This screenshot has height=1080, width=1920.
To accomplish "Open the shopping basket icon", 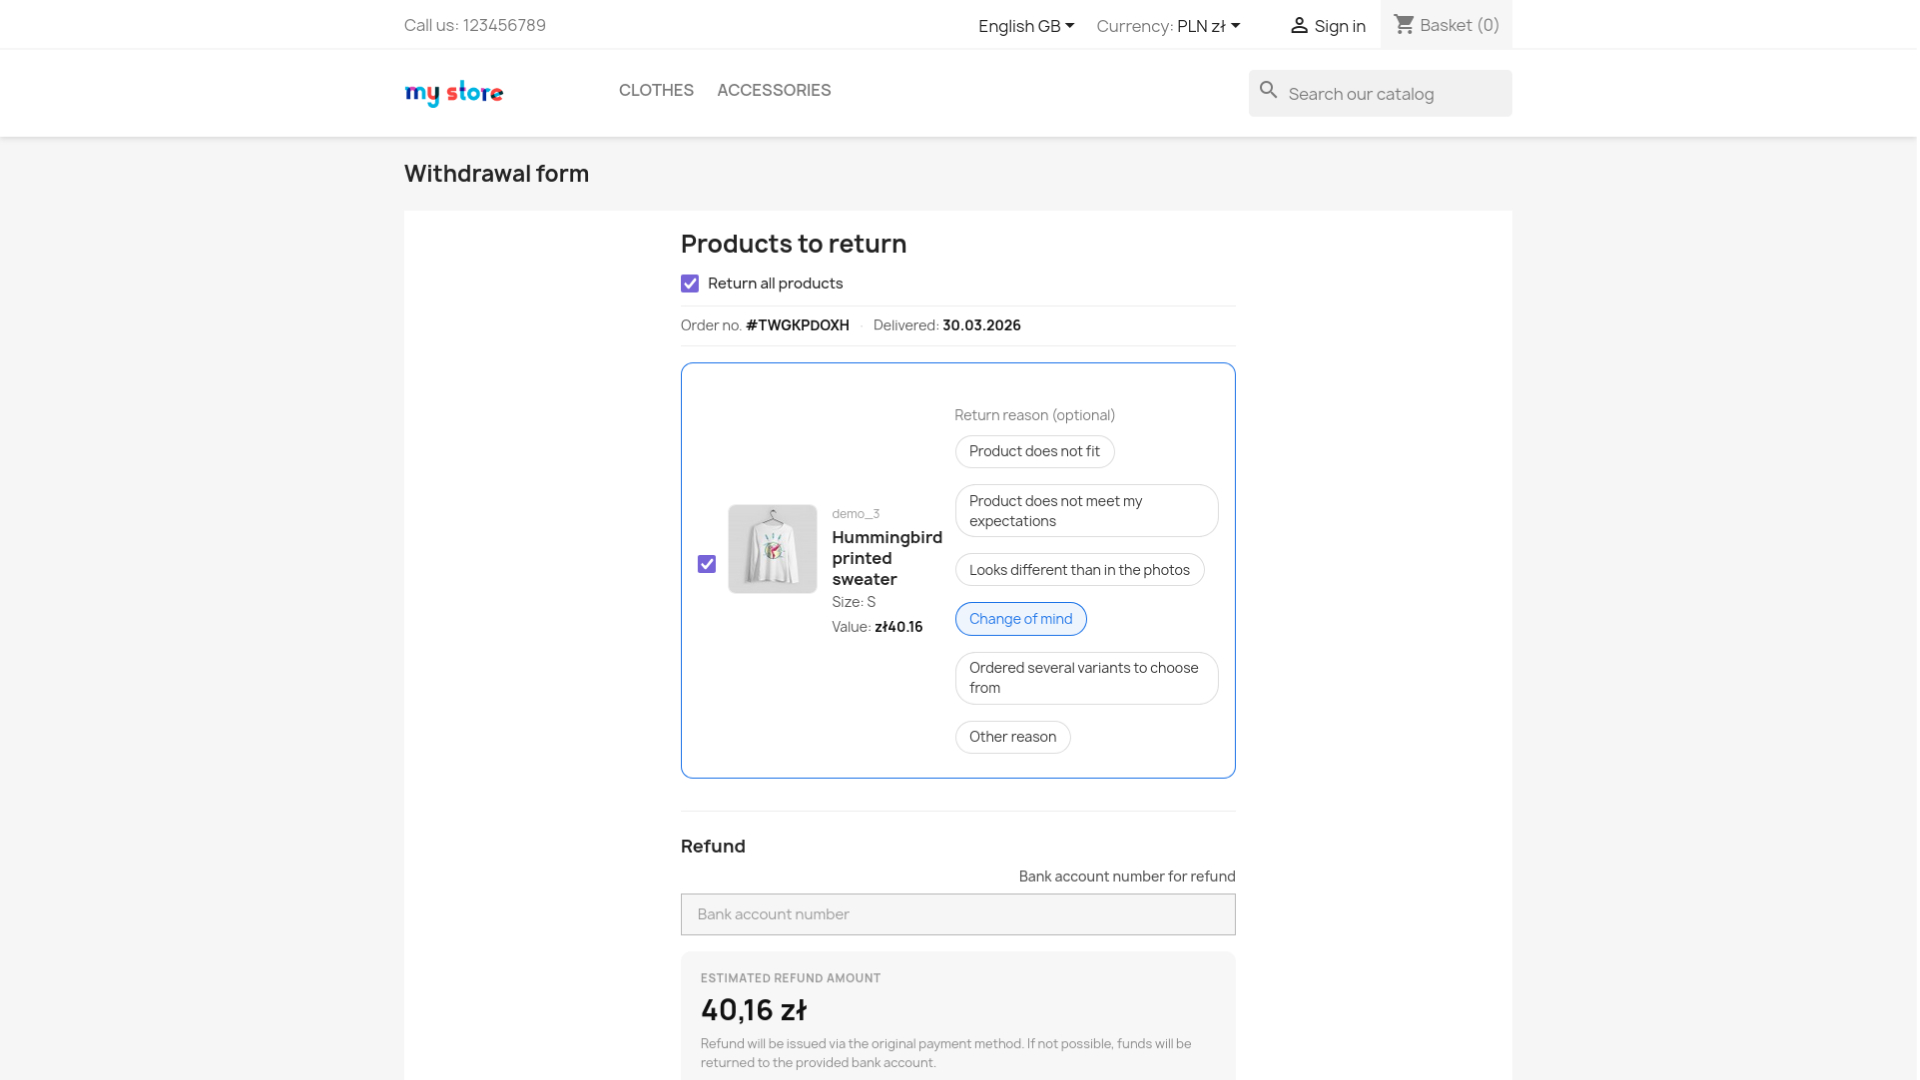I will pyautogui.click(x=1405, y=24).
